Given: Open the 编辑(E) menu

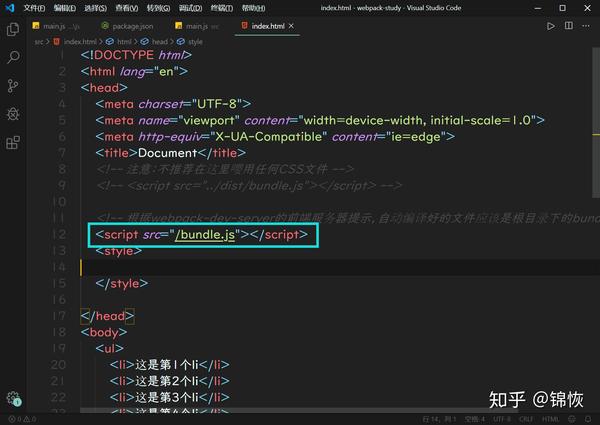Looking at the screenshot, I should coord(65,8).
